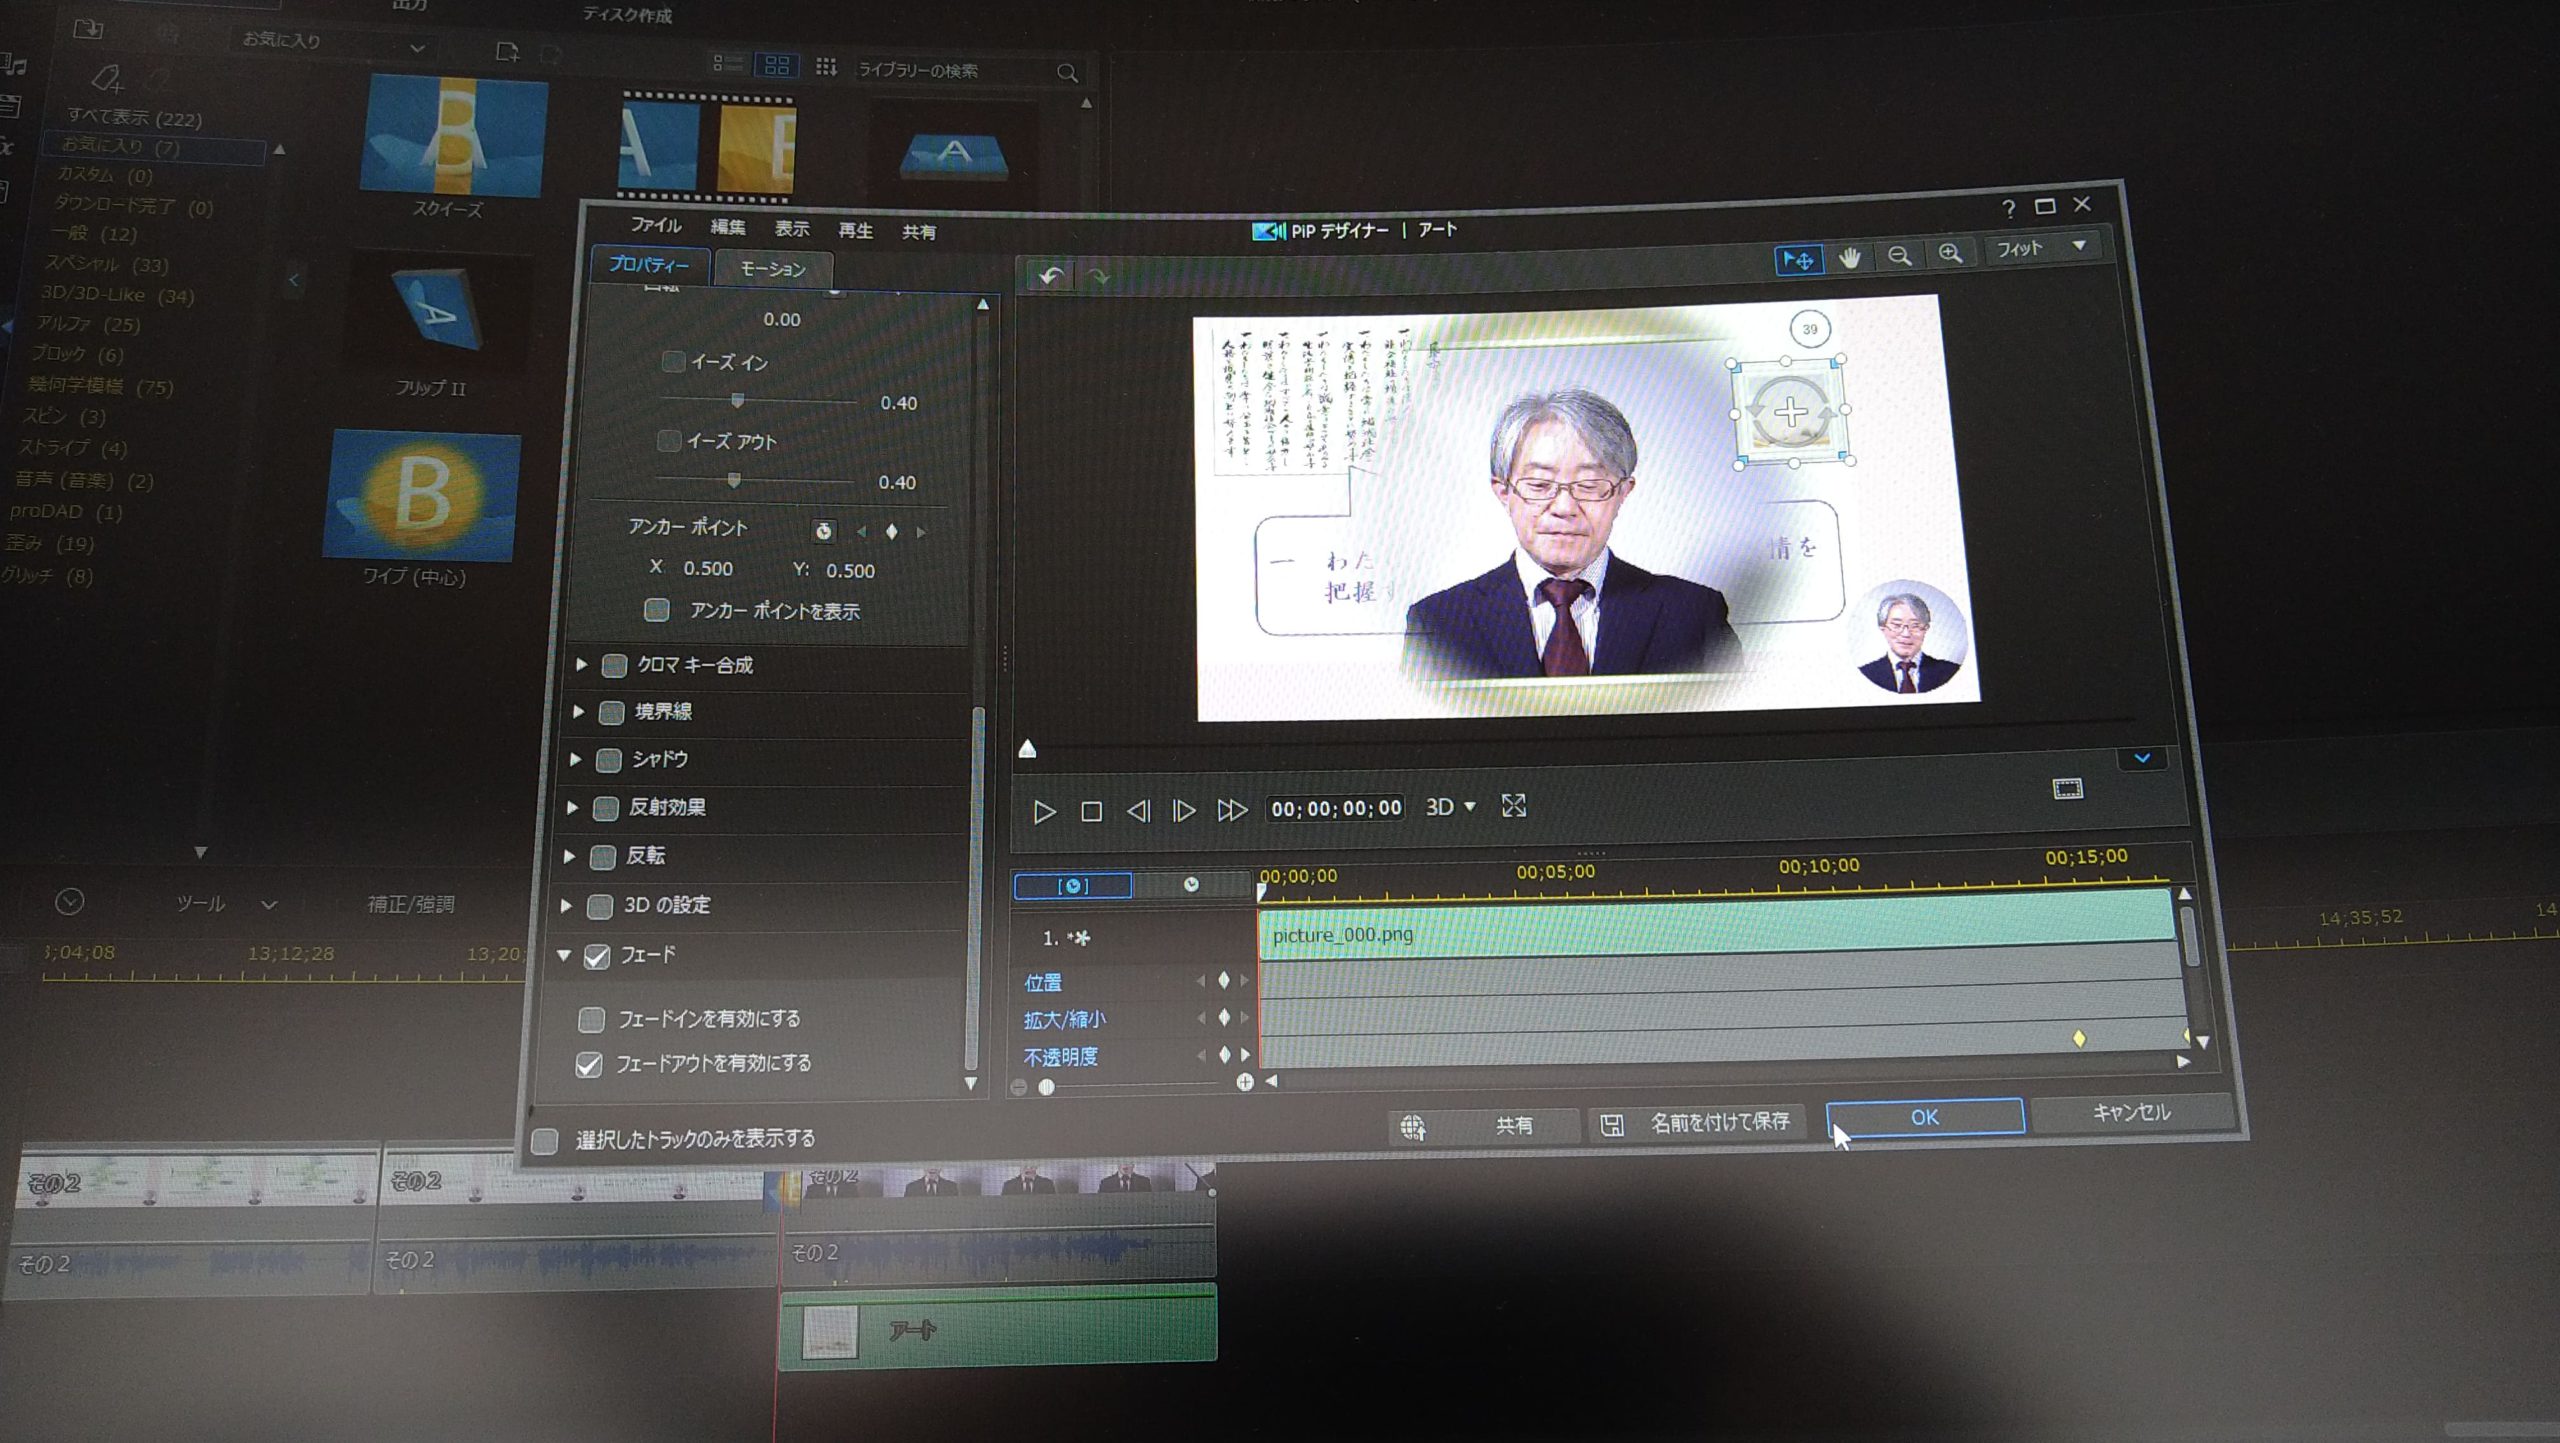
Task: Play the PiP preview
Action: 1043,811
